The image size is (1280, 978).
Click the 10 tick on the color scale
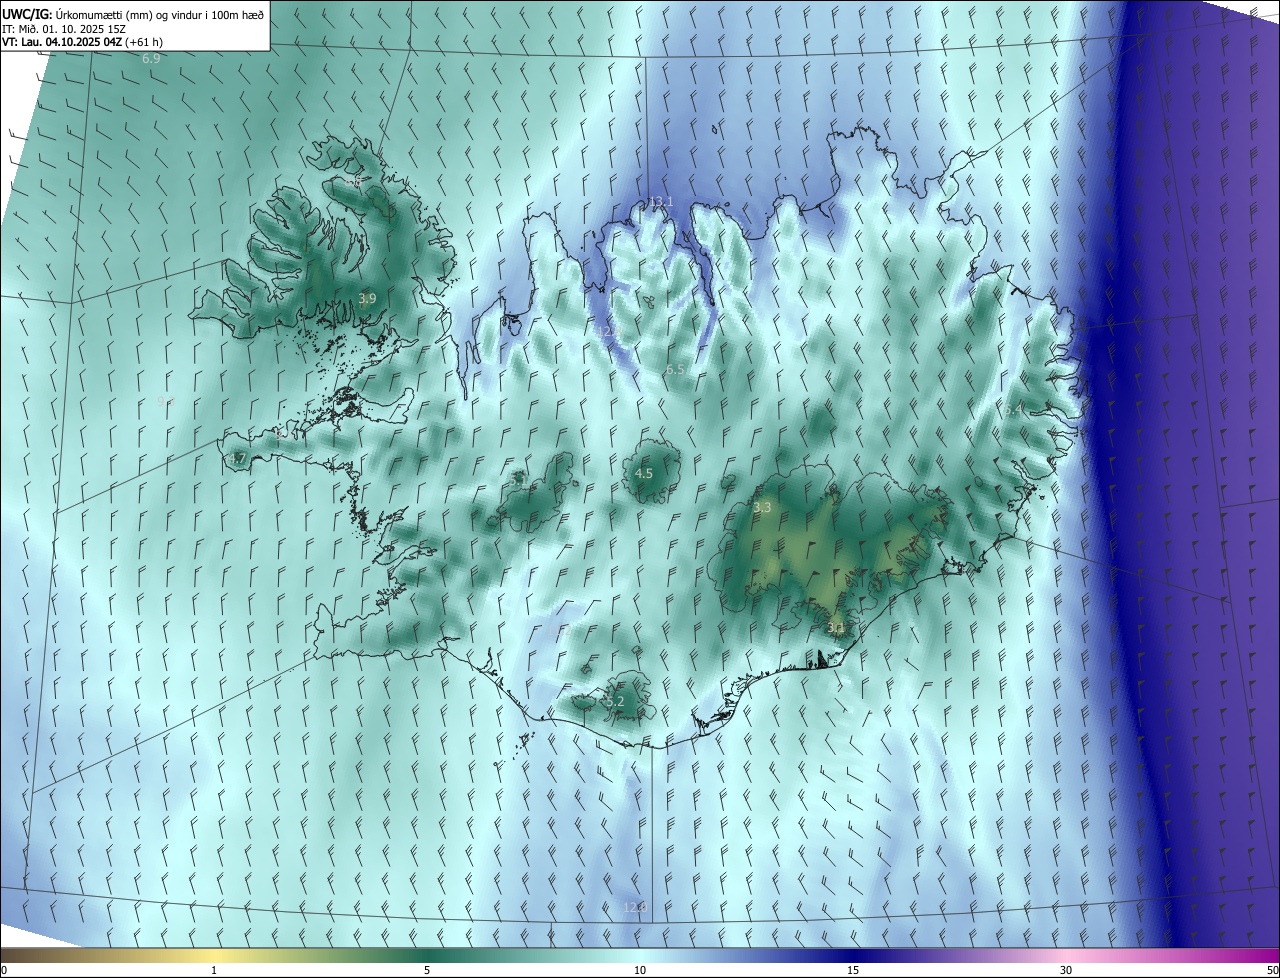click(640, 971)
